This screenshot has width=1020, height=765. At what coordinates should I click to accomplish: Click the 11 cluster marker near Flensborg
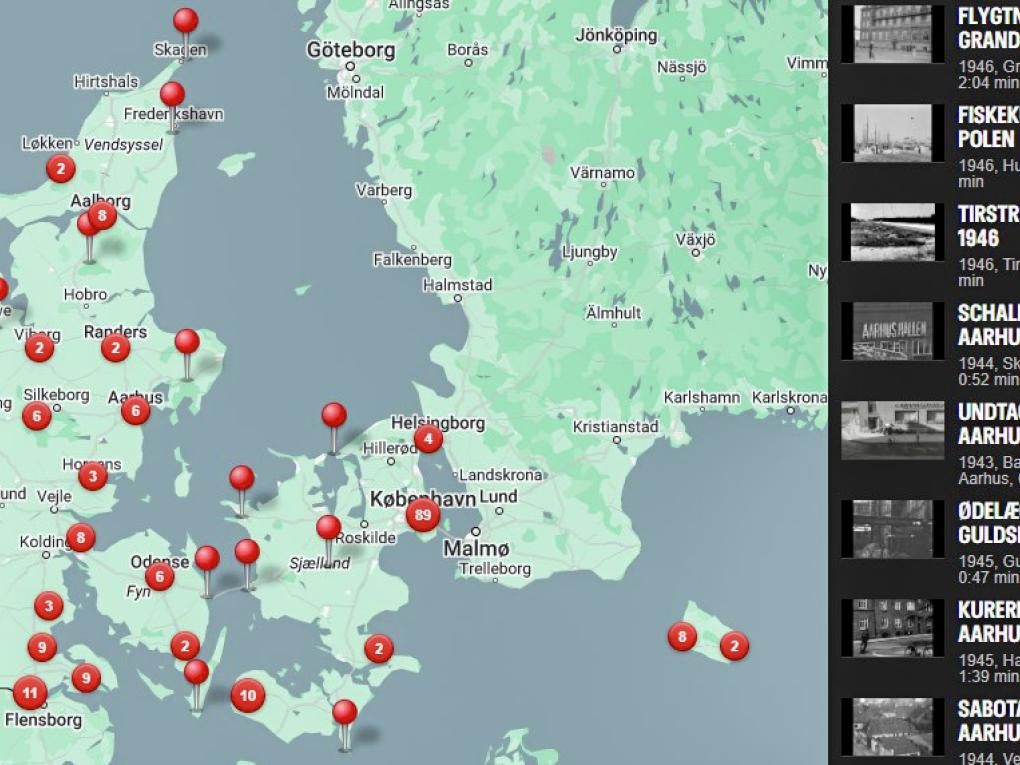pos(29,692)
